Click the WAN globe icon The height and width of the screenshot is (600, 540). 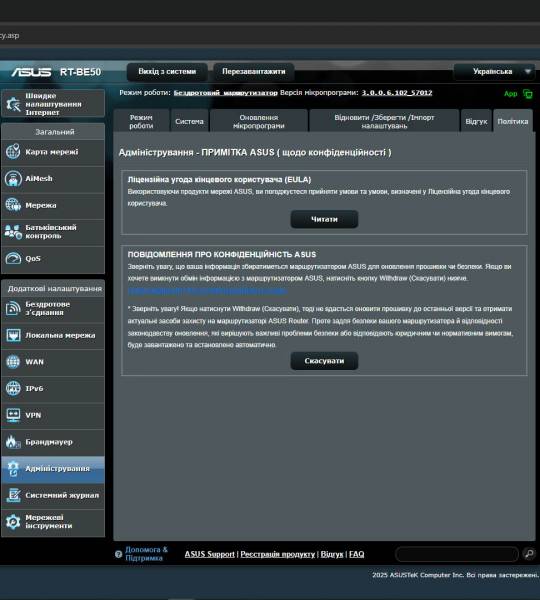13,362
